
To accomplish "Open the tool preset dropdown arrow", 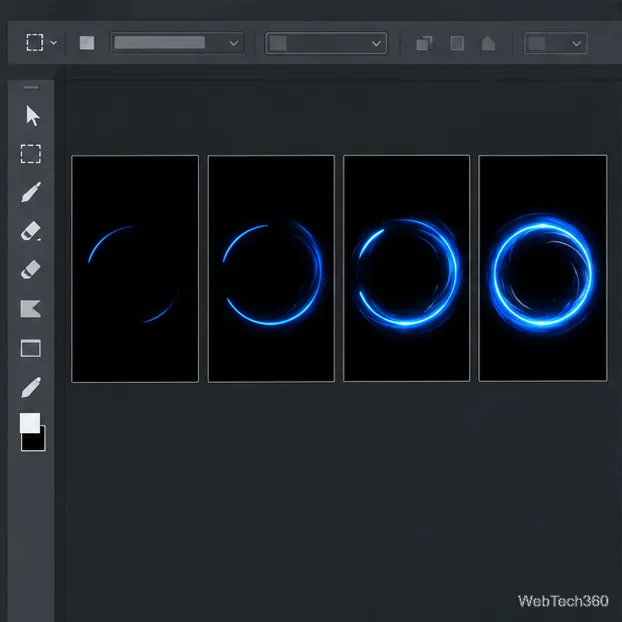I will coord(54,42).
